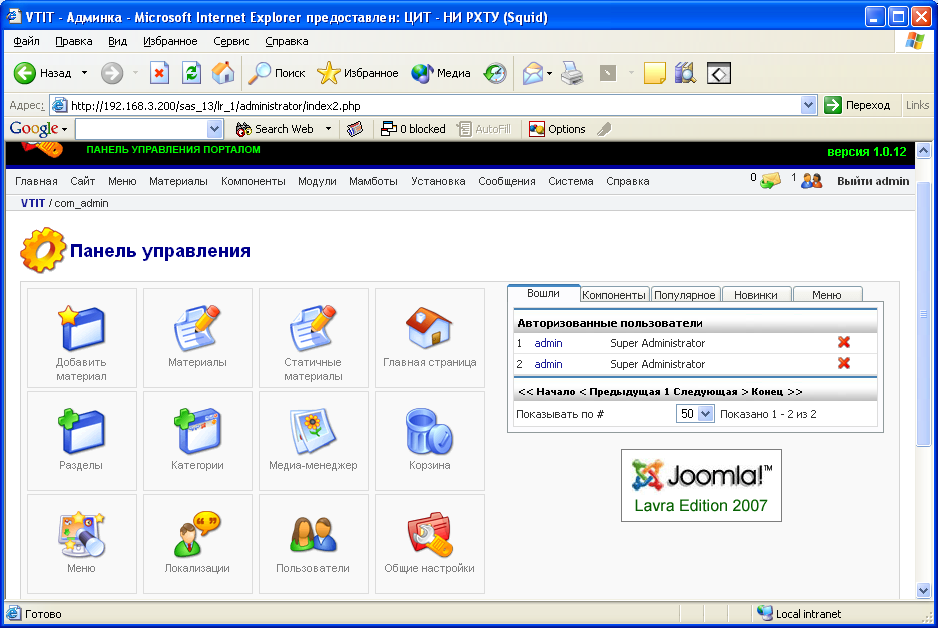Open the Избранное favorites toolbar button
The height and width of the screenshot is (628, 938).
[x=358, y=73]
